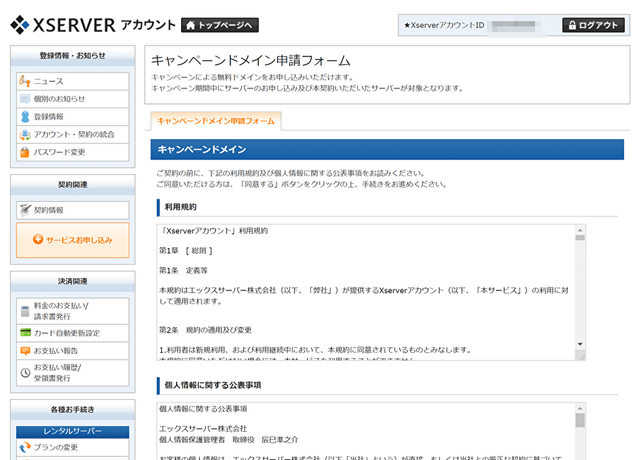Select the キャンペーンドメイン申請フォーム tab

(x=216, y=121)
